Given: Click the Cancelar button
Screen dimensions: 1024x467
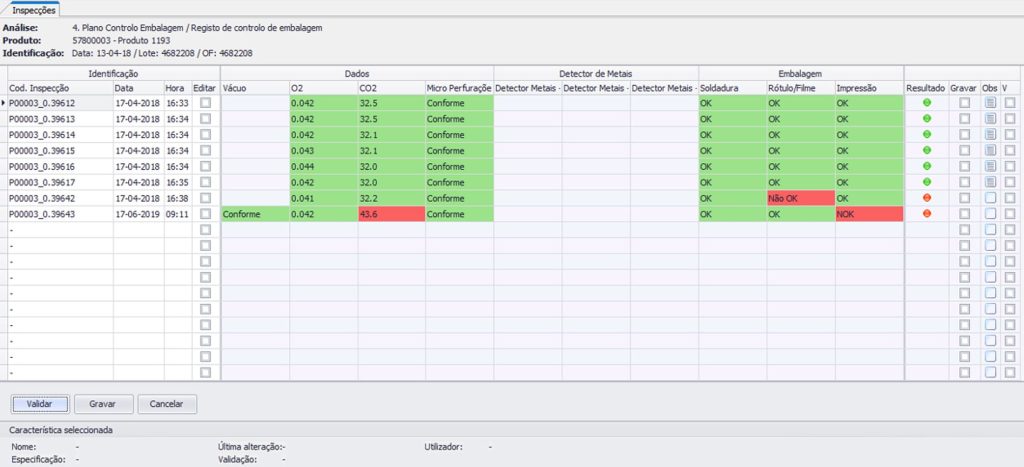Looking at the screenshot, I should point(166,404).
